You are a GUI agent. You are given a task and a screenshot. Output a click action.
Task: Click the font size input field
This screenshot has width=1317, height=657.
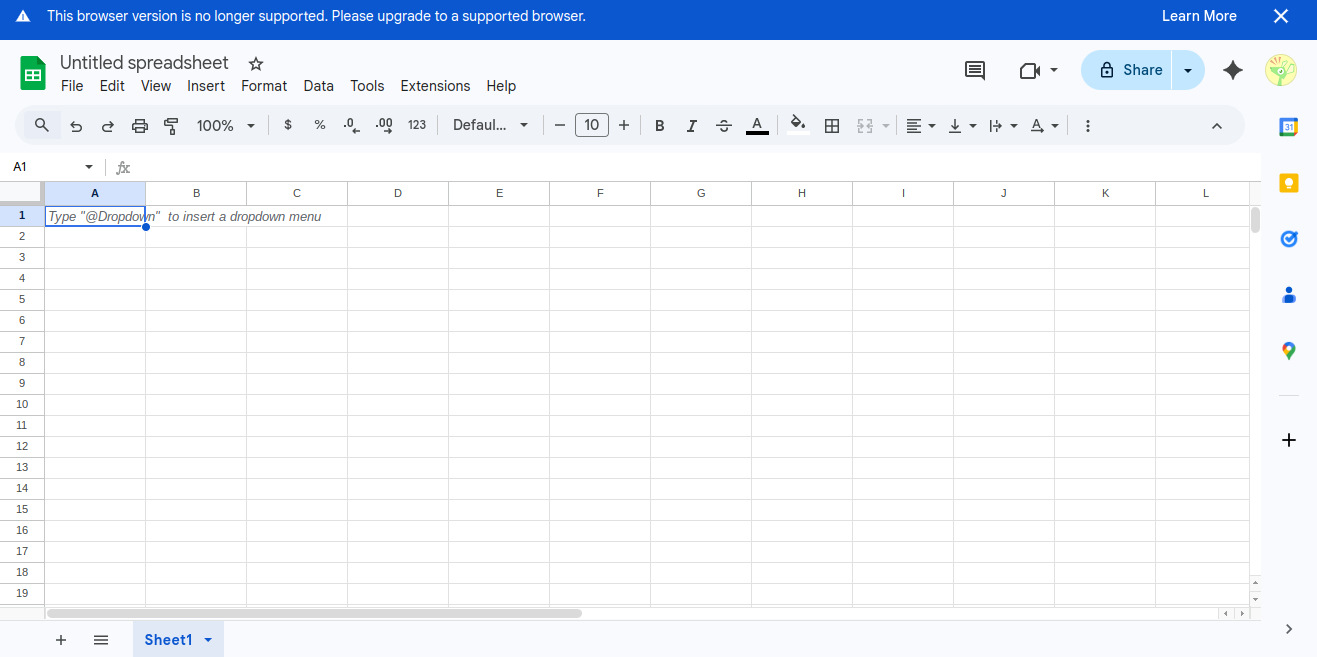pos(592,125)
